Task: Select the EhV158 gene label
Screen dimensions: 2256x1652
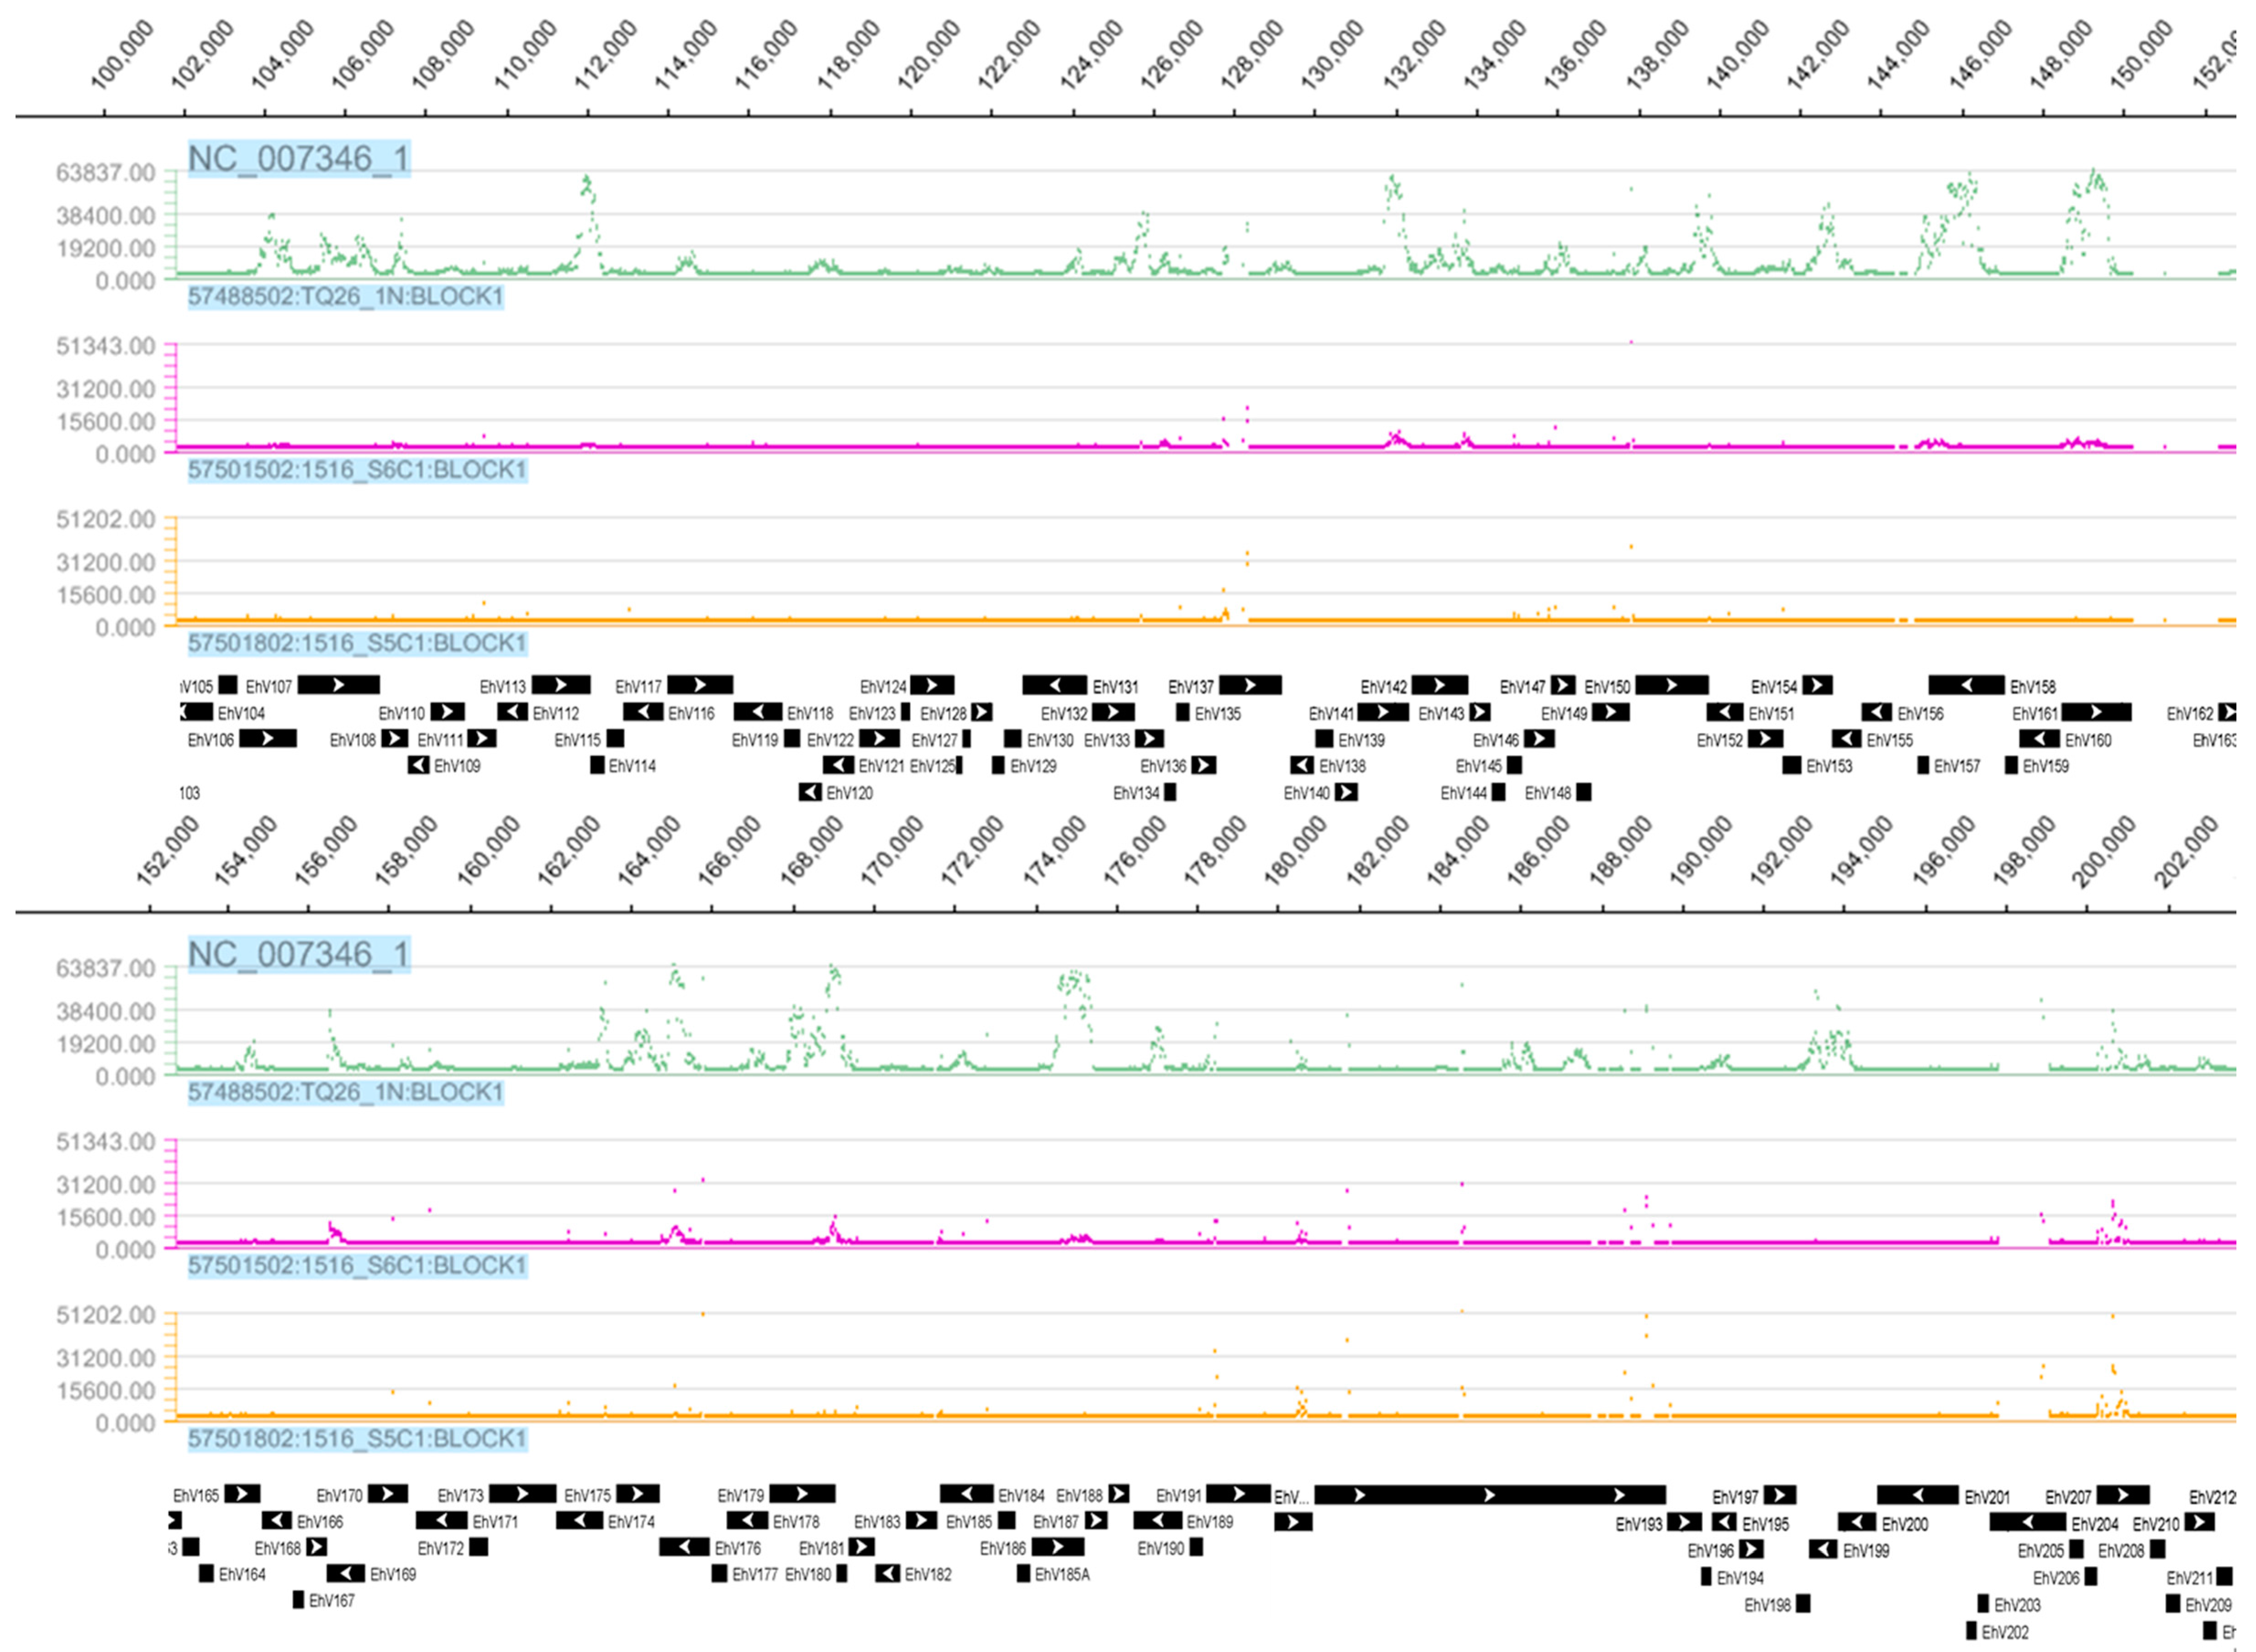Action: click(x=2034, y=687)
